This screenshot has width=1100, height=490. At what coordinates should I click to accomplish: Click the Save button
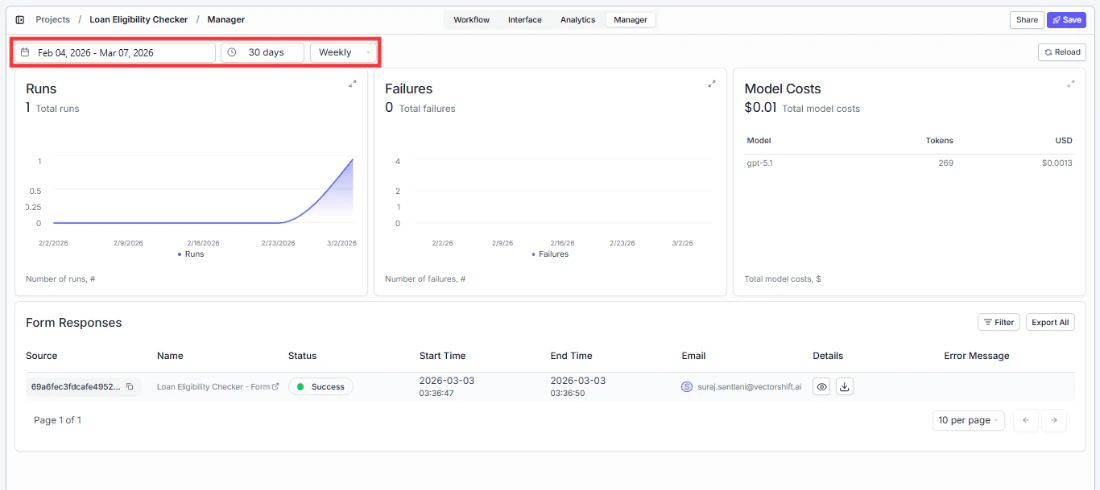(1066, 20)
